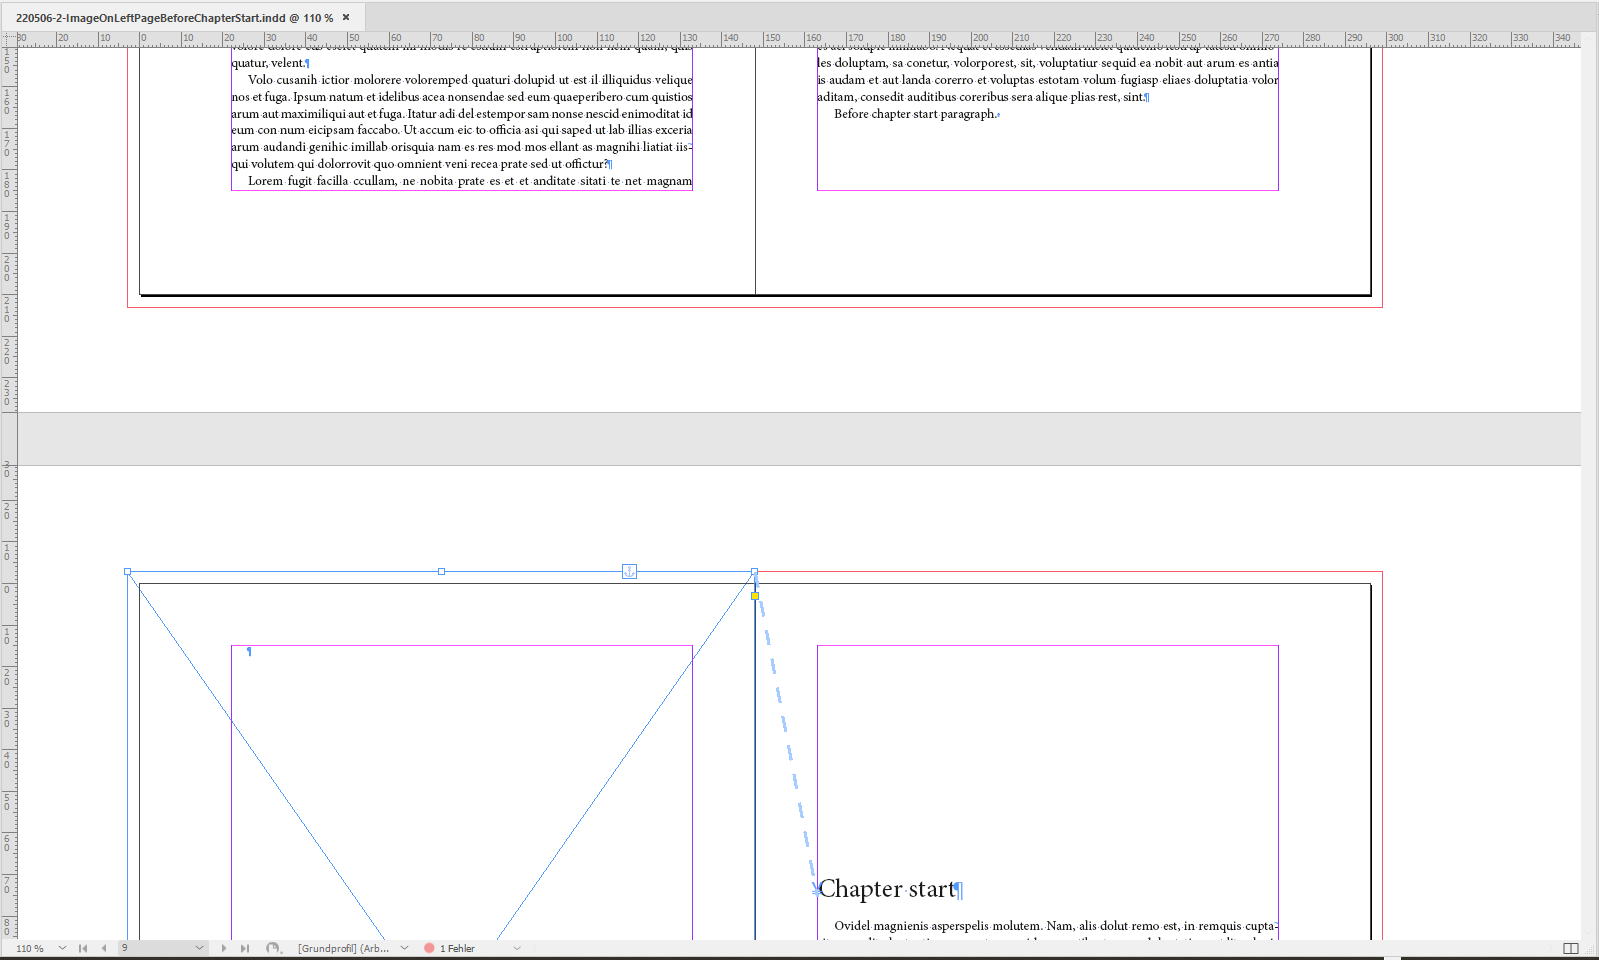Click the [Grundprofil] preflight profile label

click(343, 948)
